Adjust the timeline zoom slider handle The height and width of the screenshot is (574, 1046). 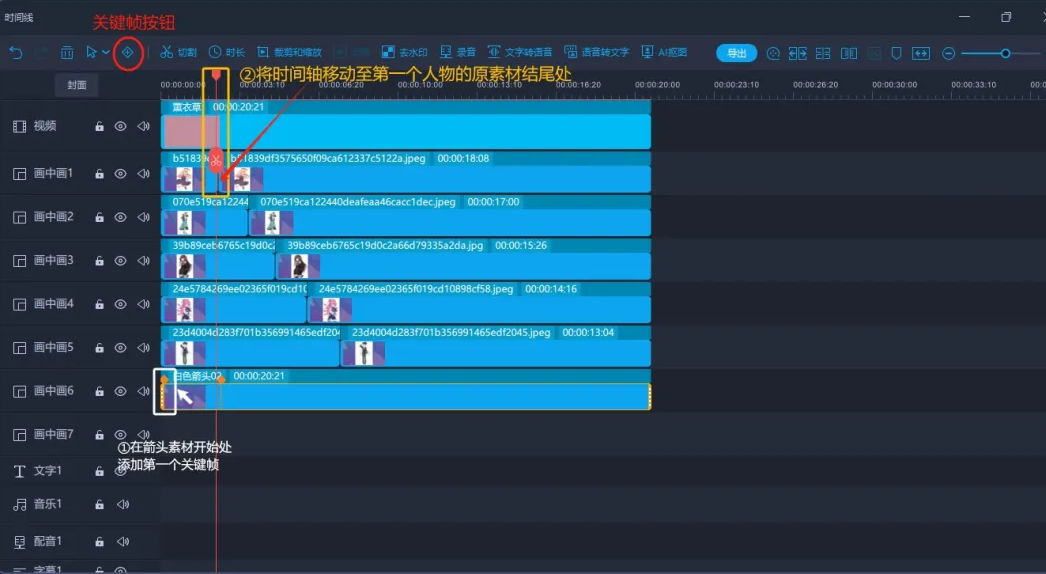[1005, 53]
